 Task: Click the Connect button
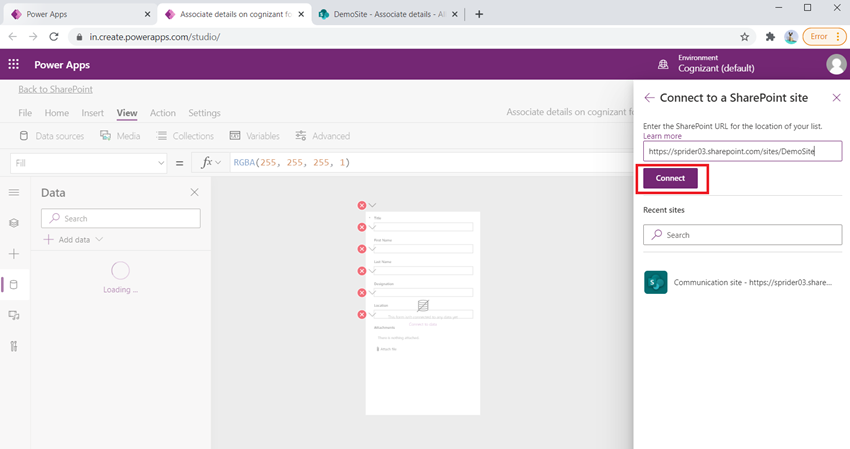point(670,178)
